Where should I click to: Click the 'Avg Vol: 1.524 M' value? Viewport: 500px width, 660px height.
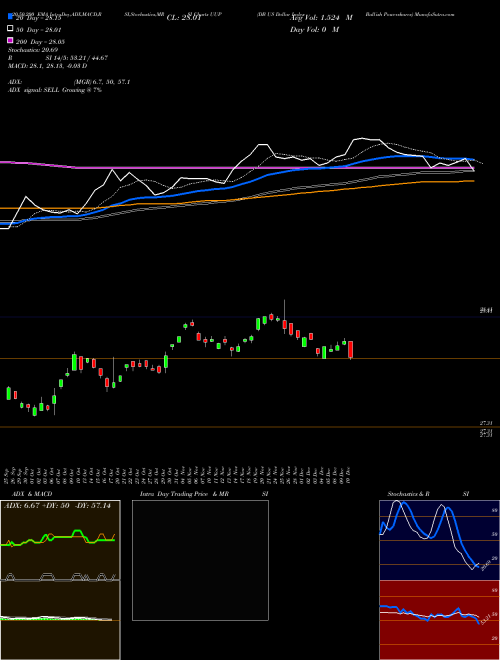click(x=321, y=18)
